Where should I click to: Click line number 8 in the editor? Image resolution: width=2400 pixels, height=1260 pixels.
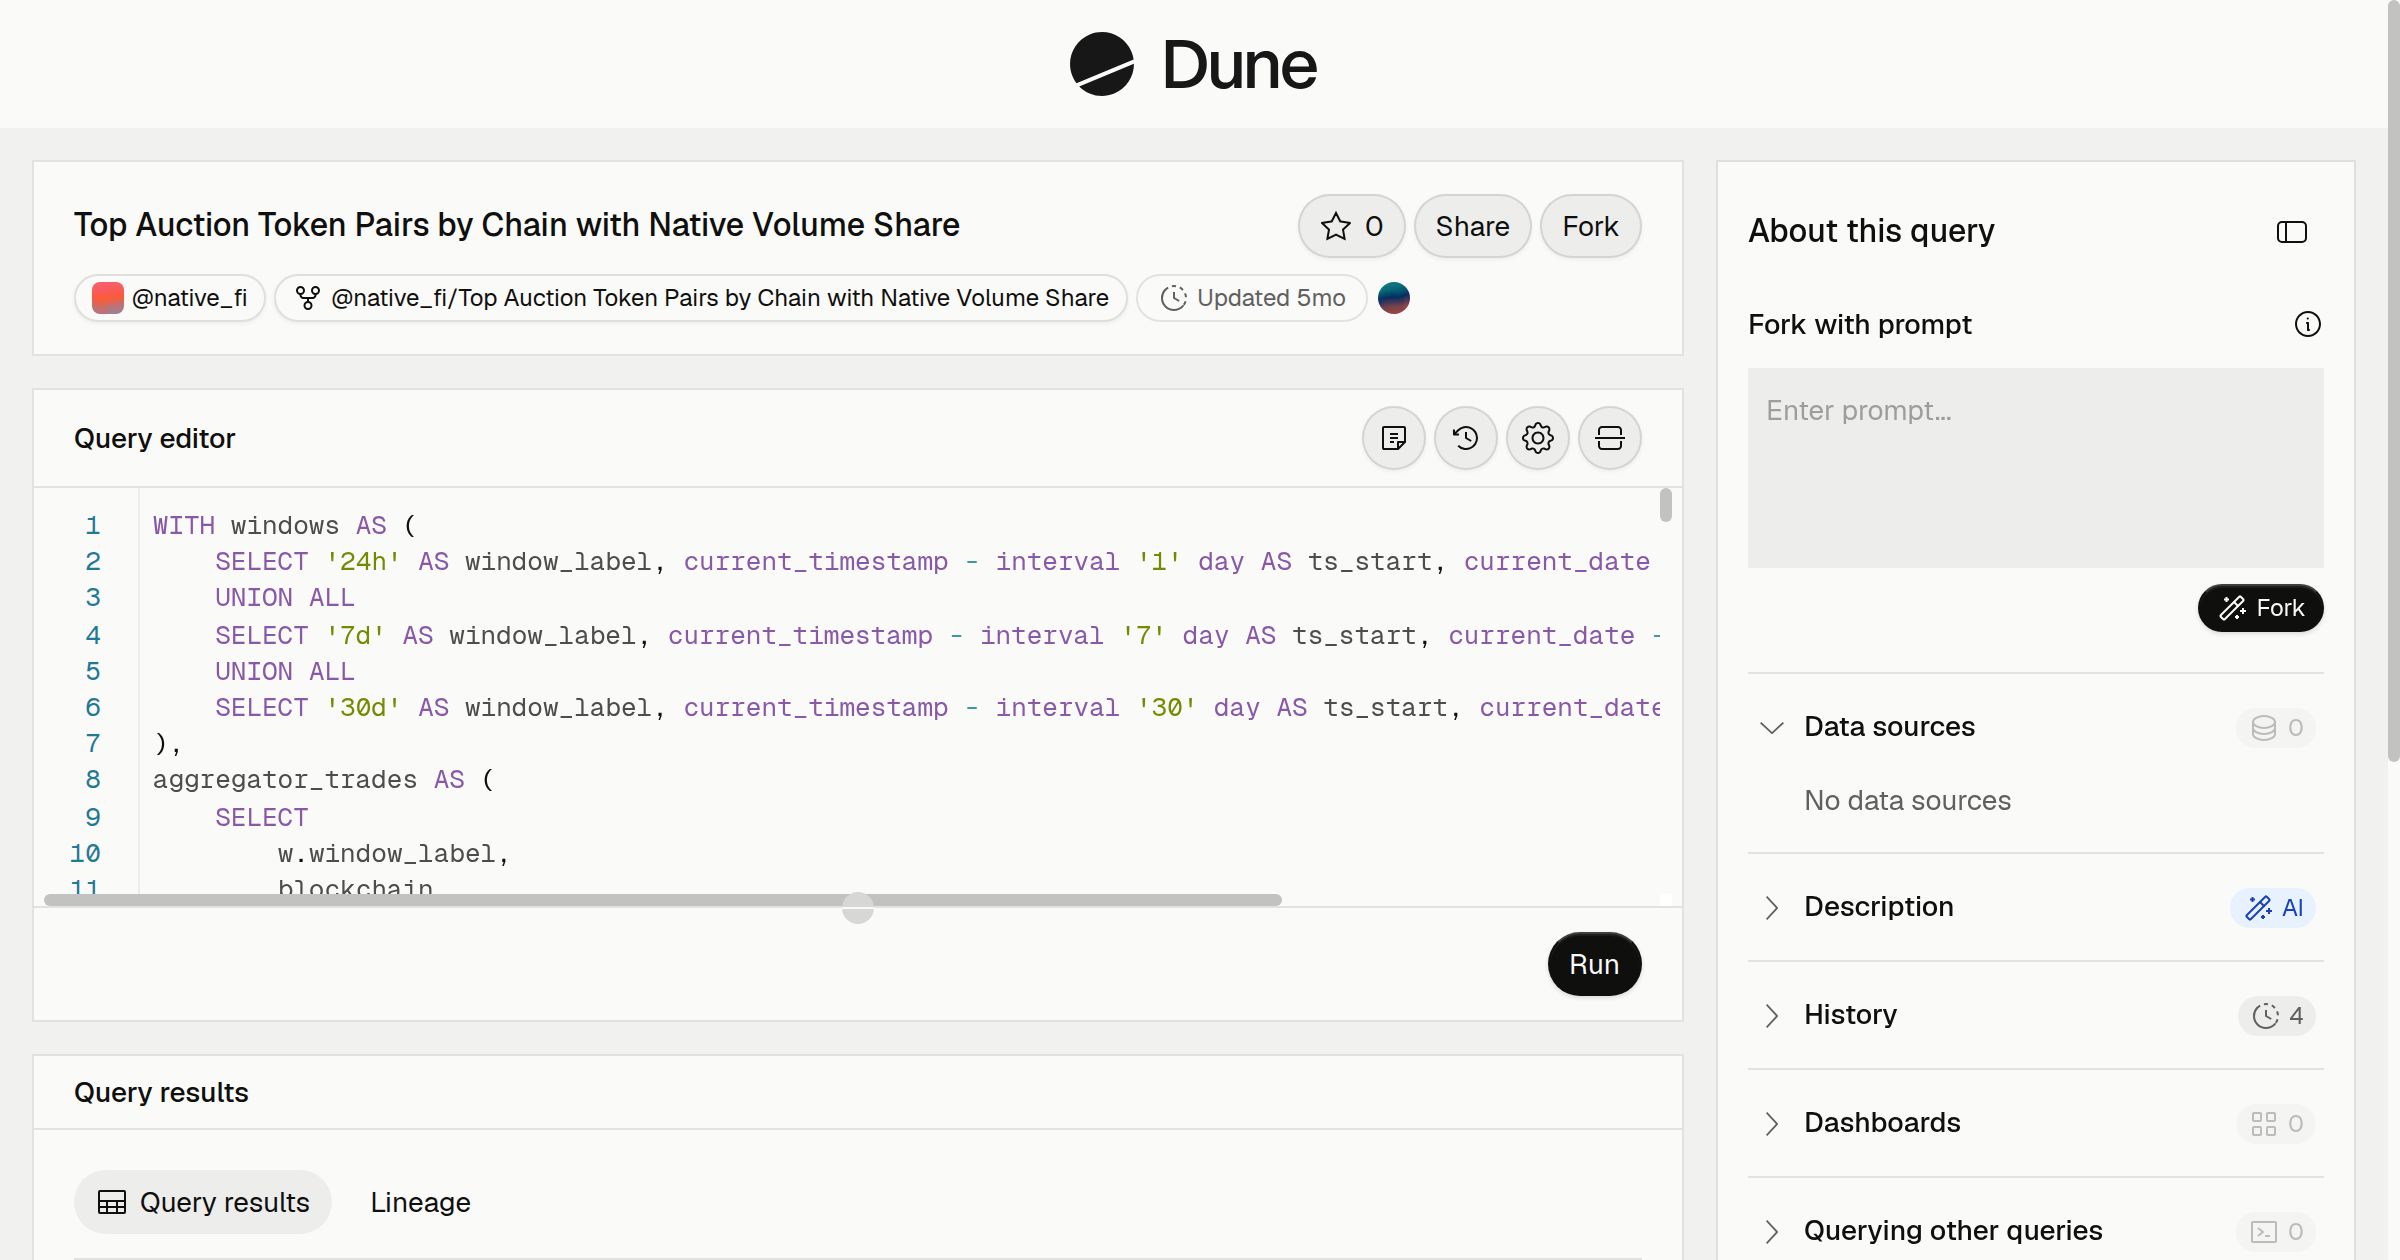point(92,780)
